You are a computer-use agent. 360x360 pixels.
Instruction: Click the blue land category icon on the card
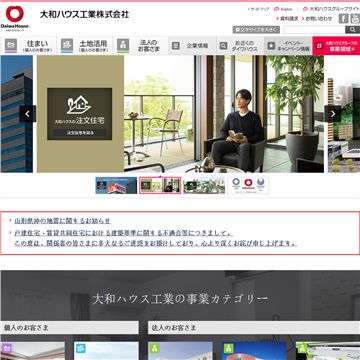click(x=81, y=348)
